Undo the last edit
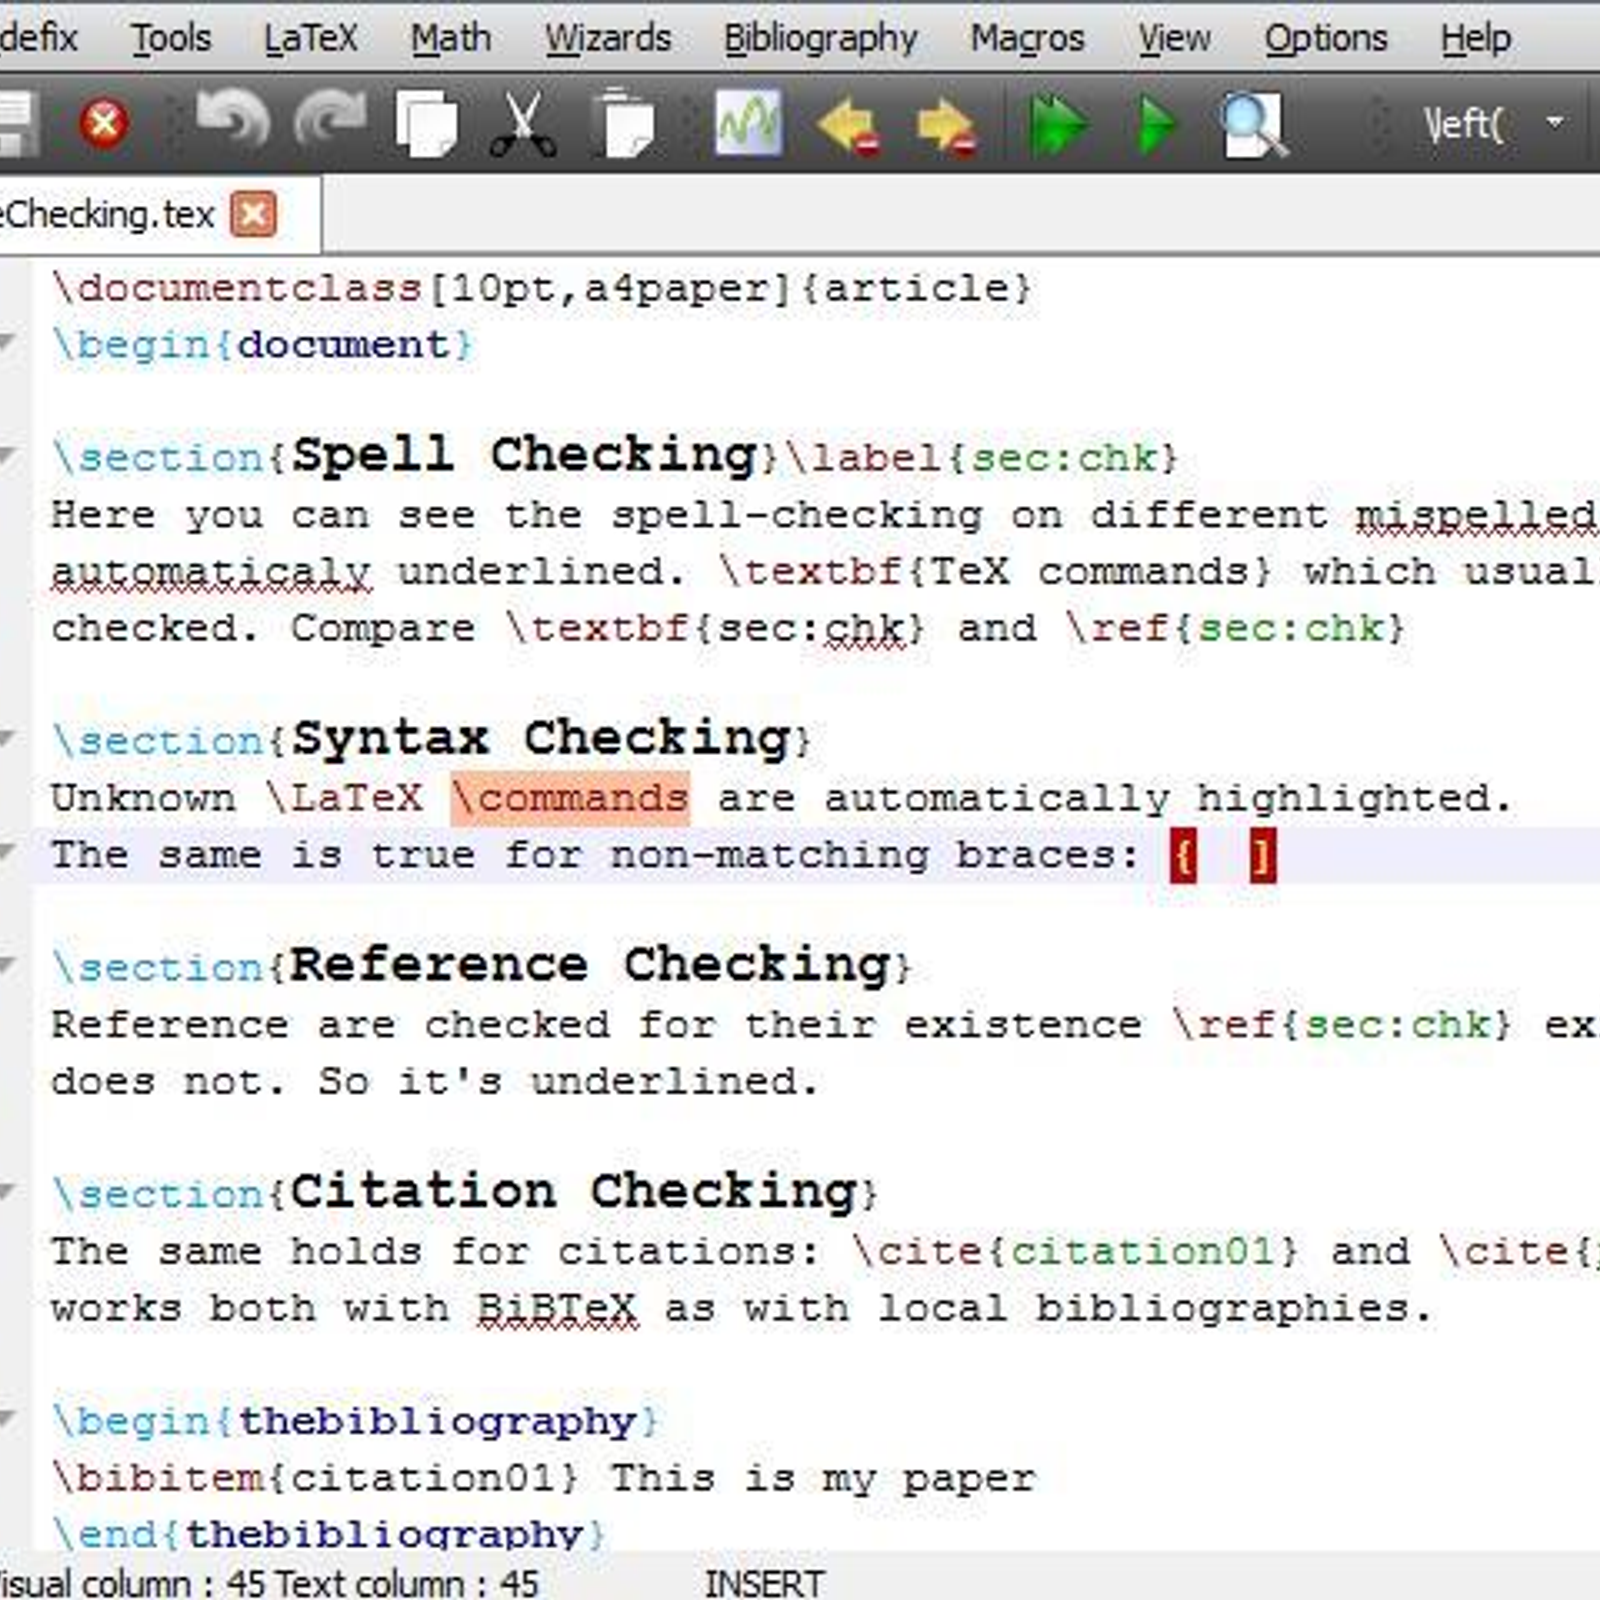 (x=233, y=122)
